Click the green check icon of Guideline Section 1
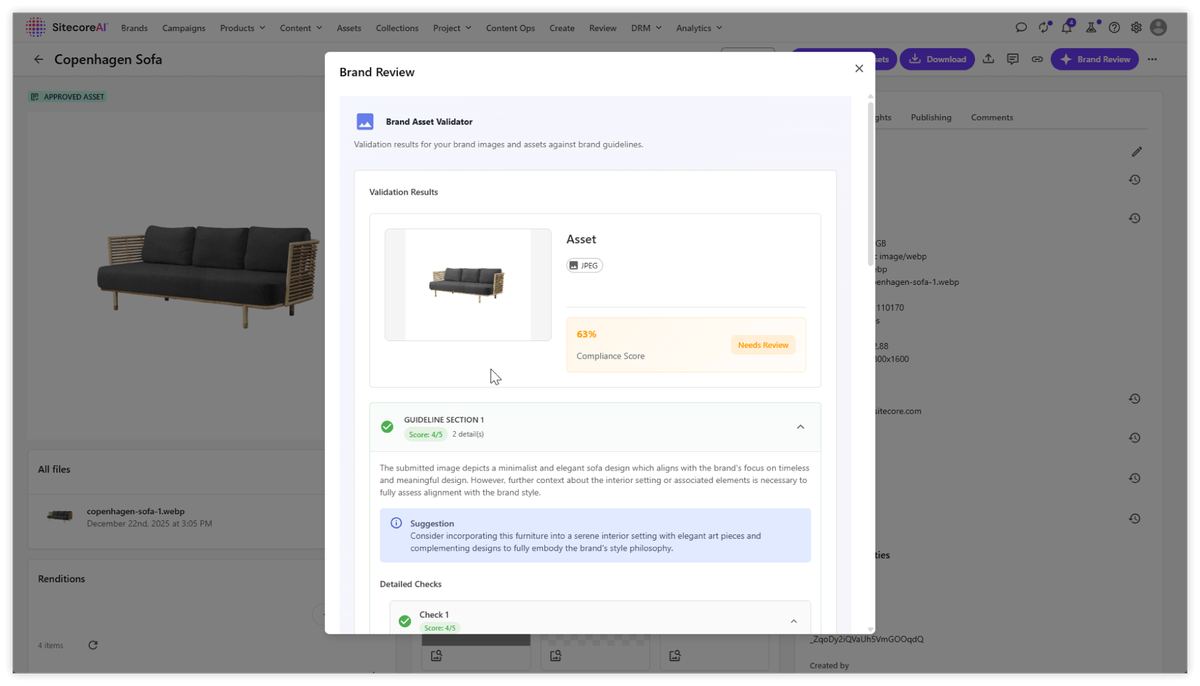The height and width of the screenshot is (686, 1200). [x=387, y=427]
